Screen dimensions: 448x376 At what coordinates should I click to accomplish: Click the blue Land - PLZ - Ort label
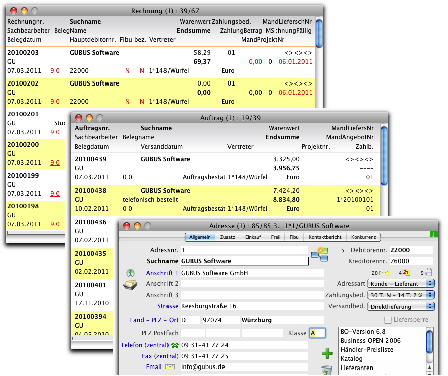click(154, 320)
